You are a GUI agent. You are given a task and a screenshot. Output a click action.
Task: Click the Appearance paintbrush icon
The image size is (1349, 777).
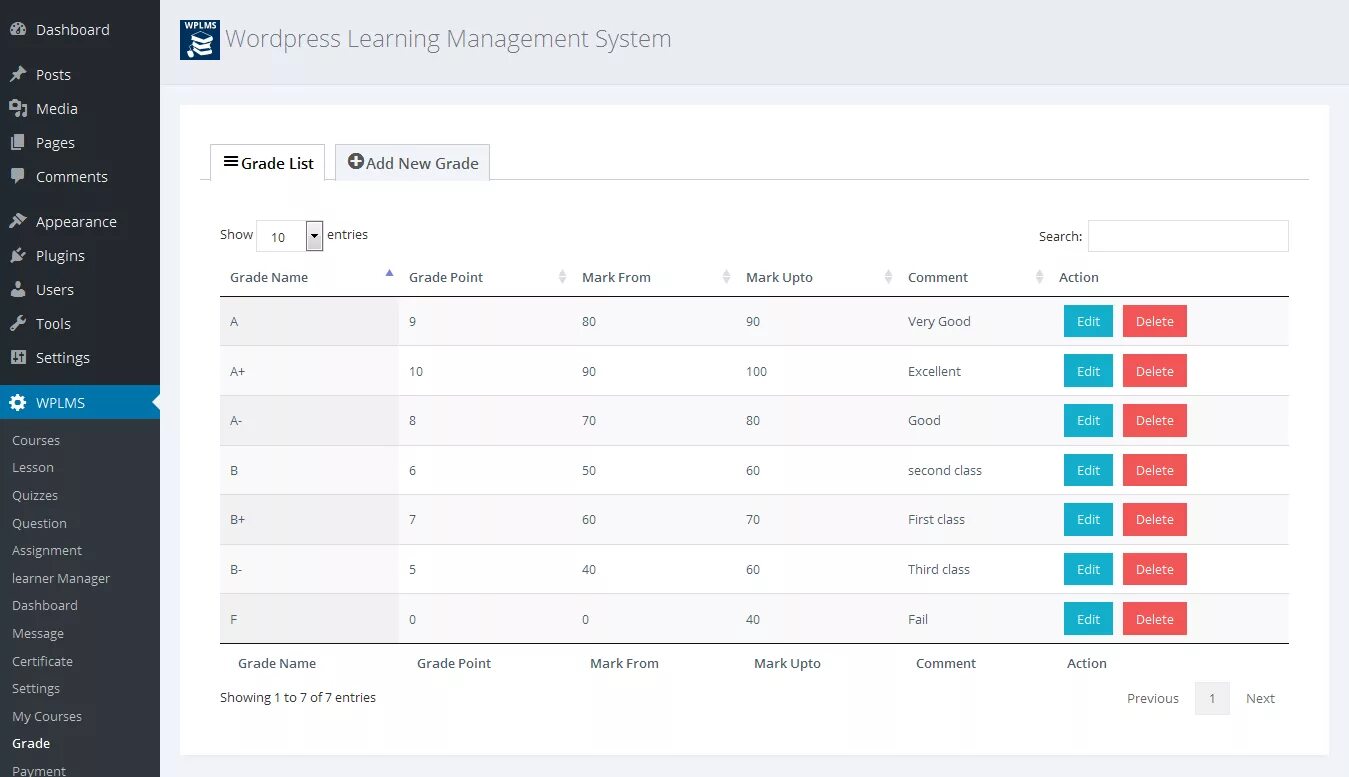coord(18,221)
